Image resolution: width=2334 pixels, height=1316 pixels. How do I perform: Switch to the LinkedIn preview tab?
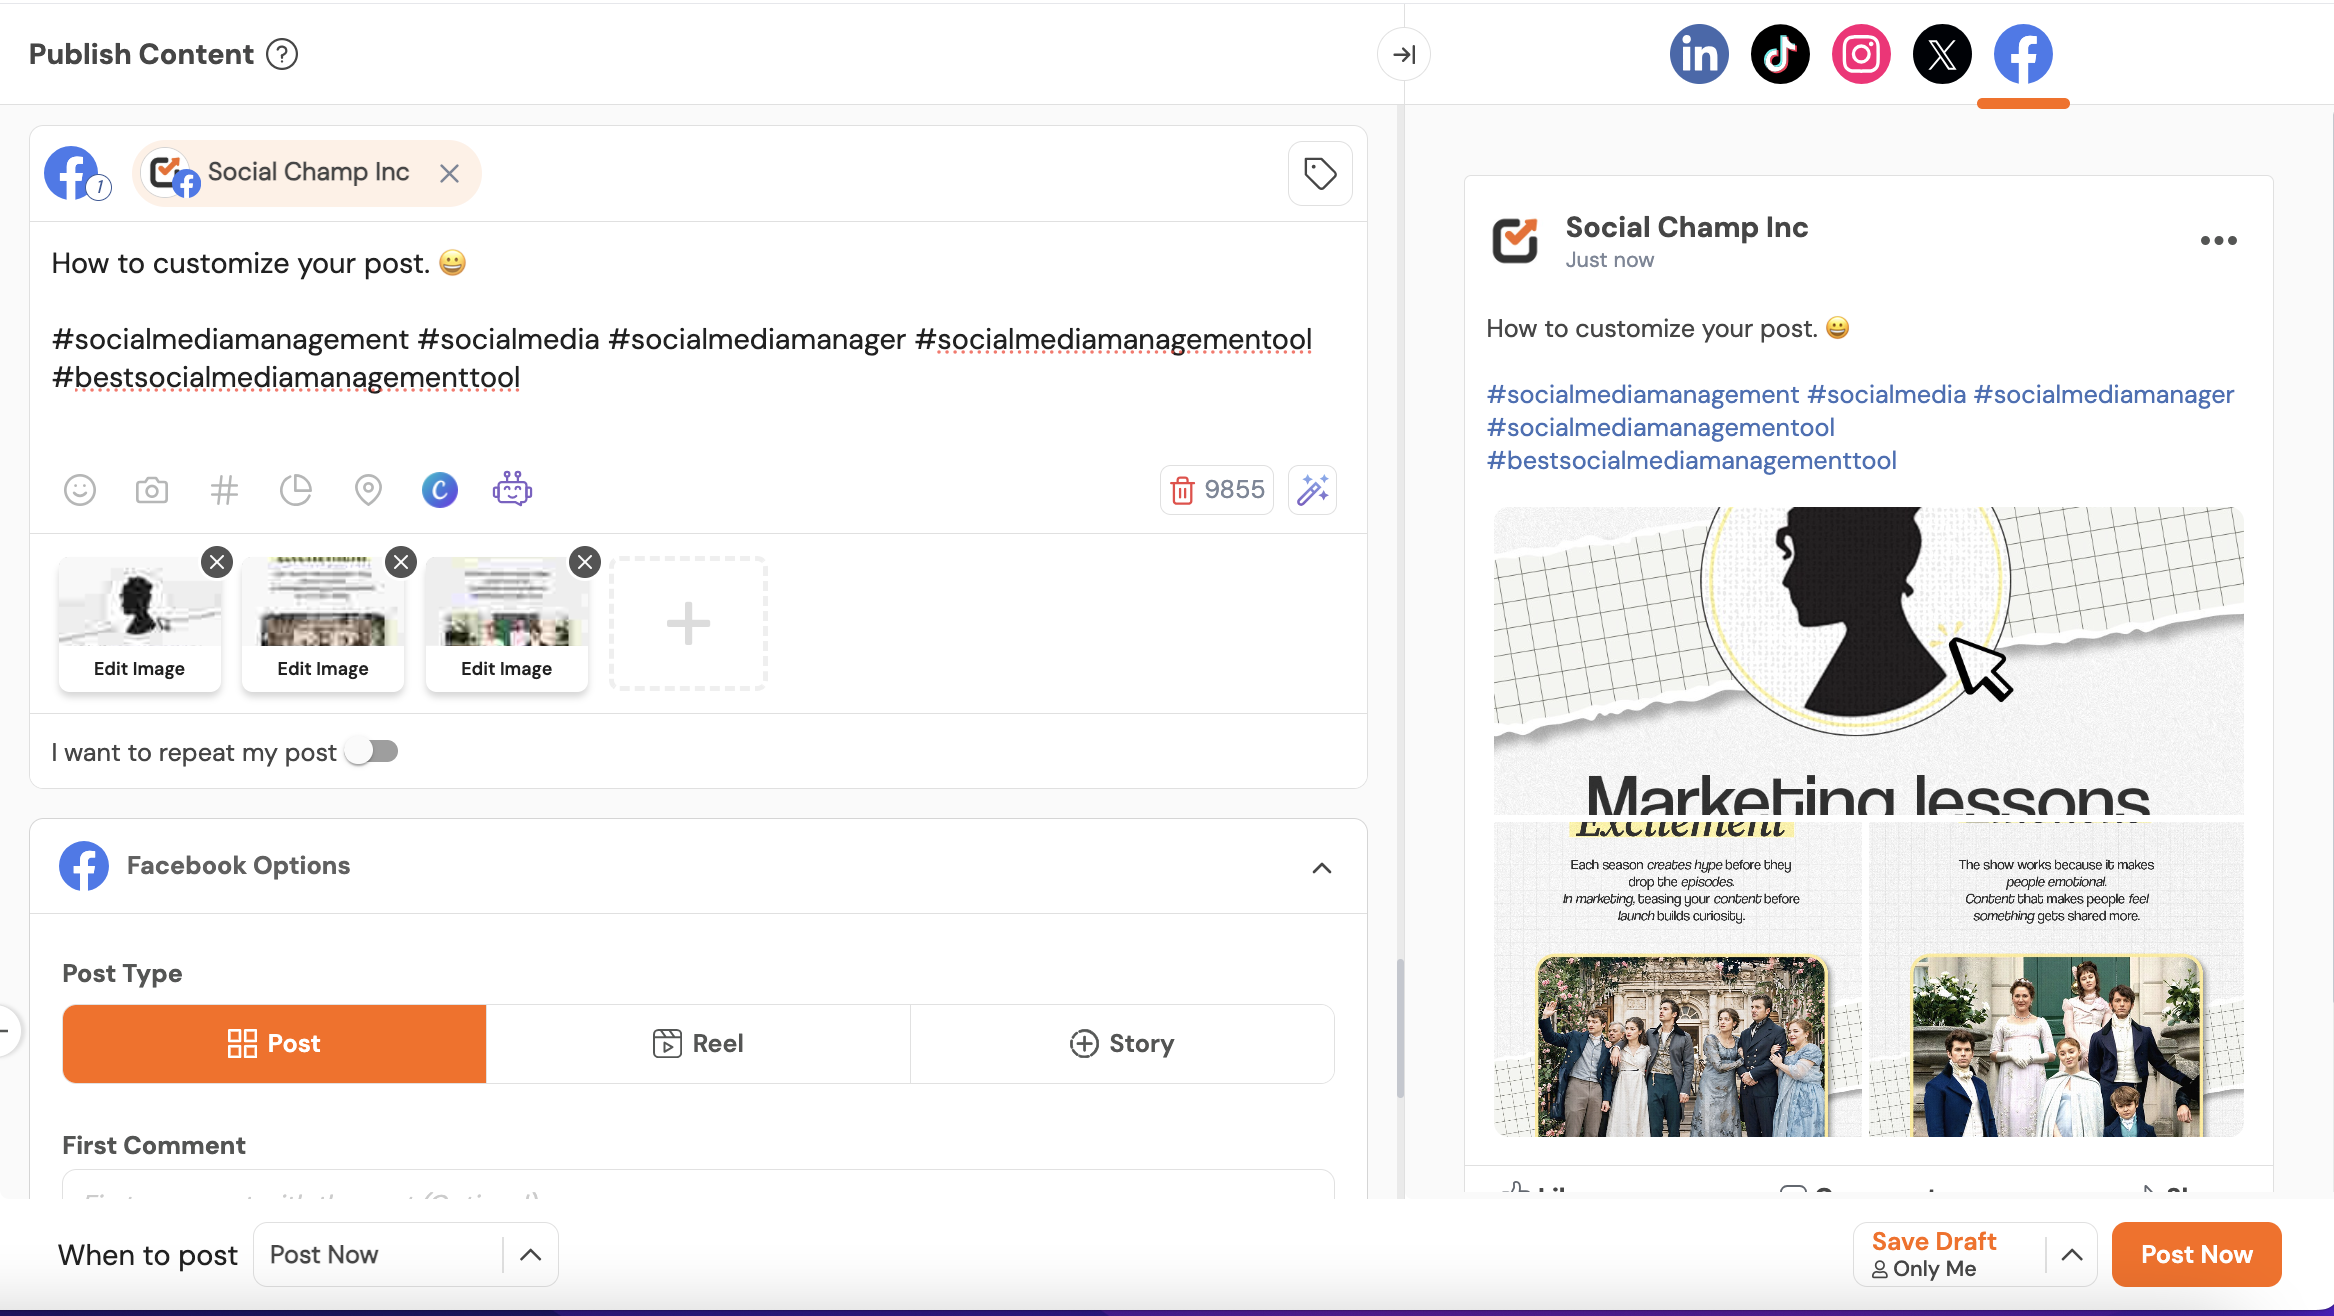coord(1699,54)
